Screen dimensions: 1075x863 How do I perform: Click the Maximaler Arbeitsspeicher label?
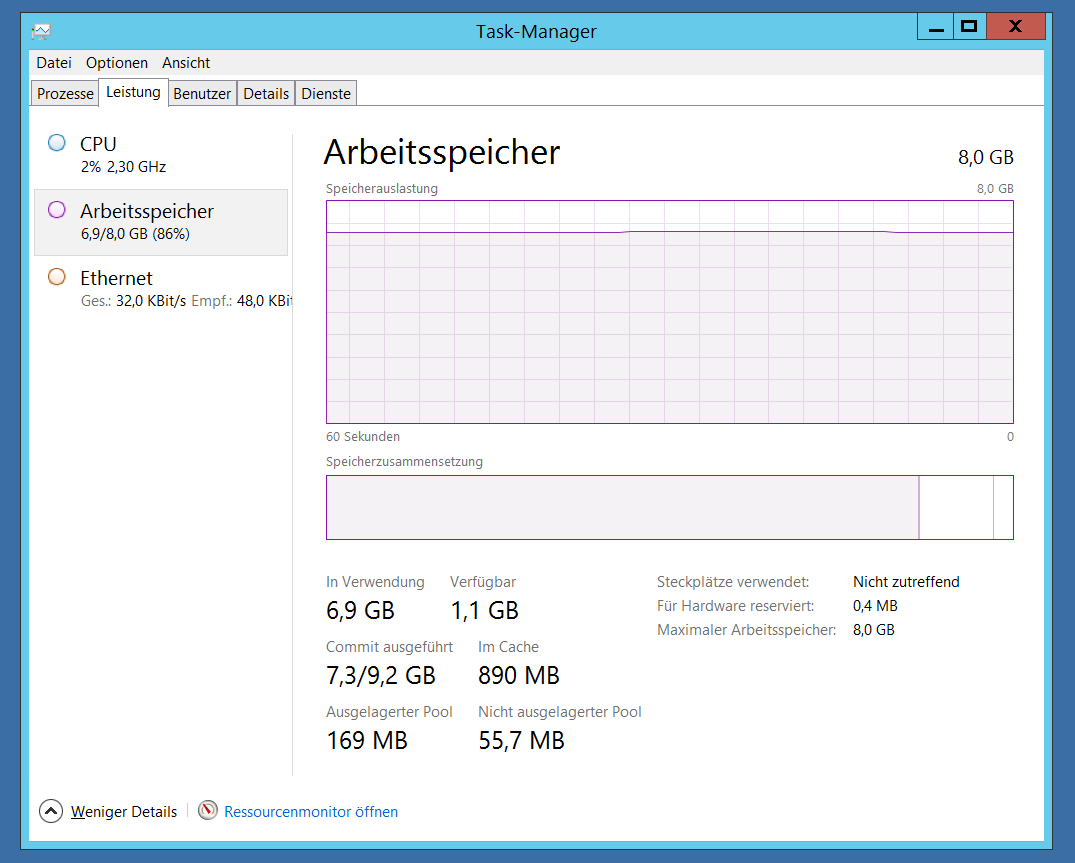click(747, 630)
